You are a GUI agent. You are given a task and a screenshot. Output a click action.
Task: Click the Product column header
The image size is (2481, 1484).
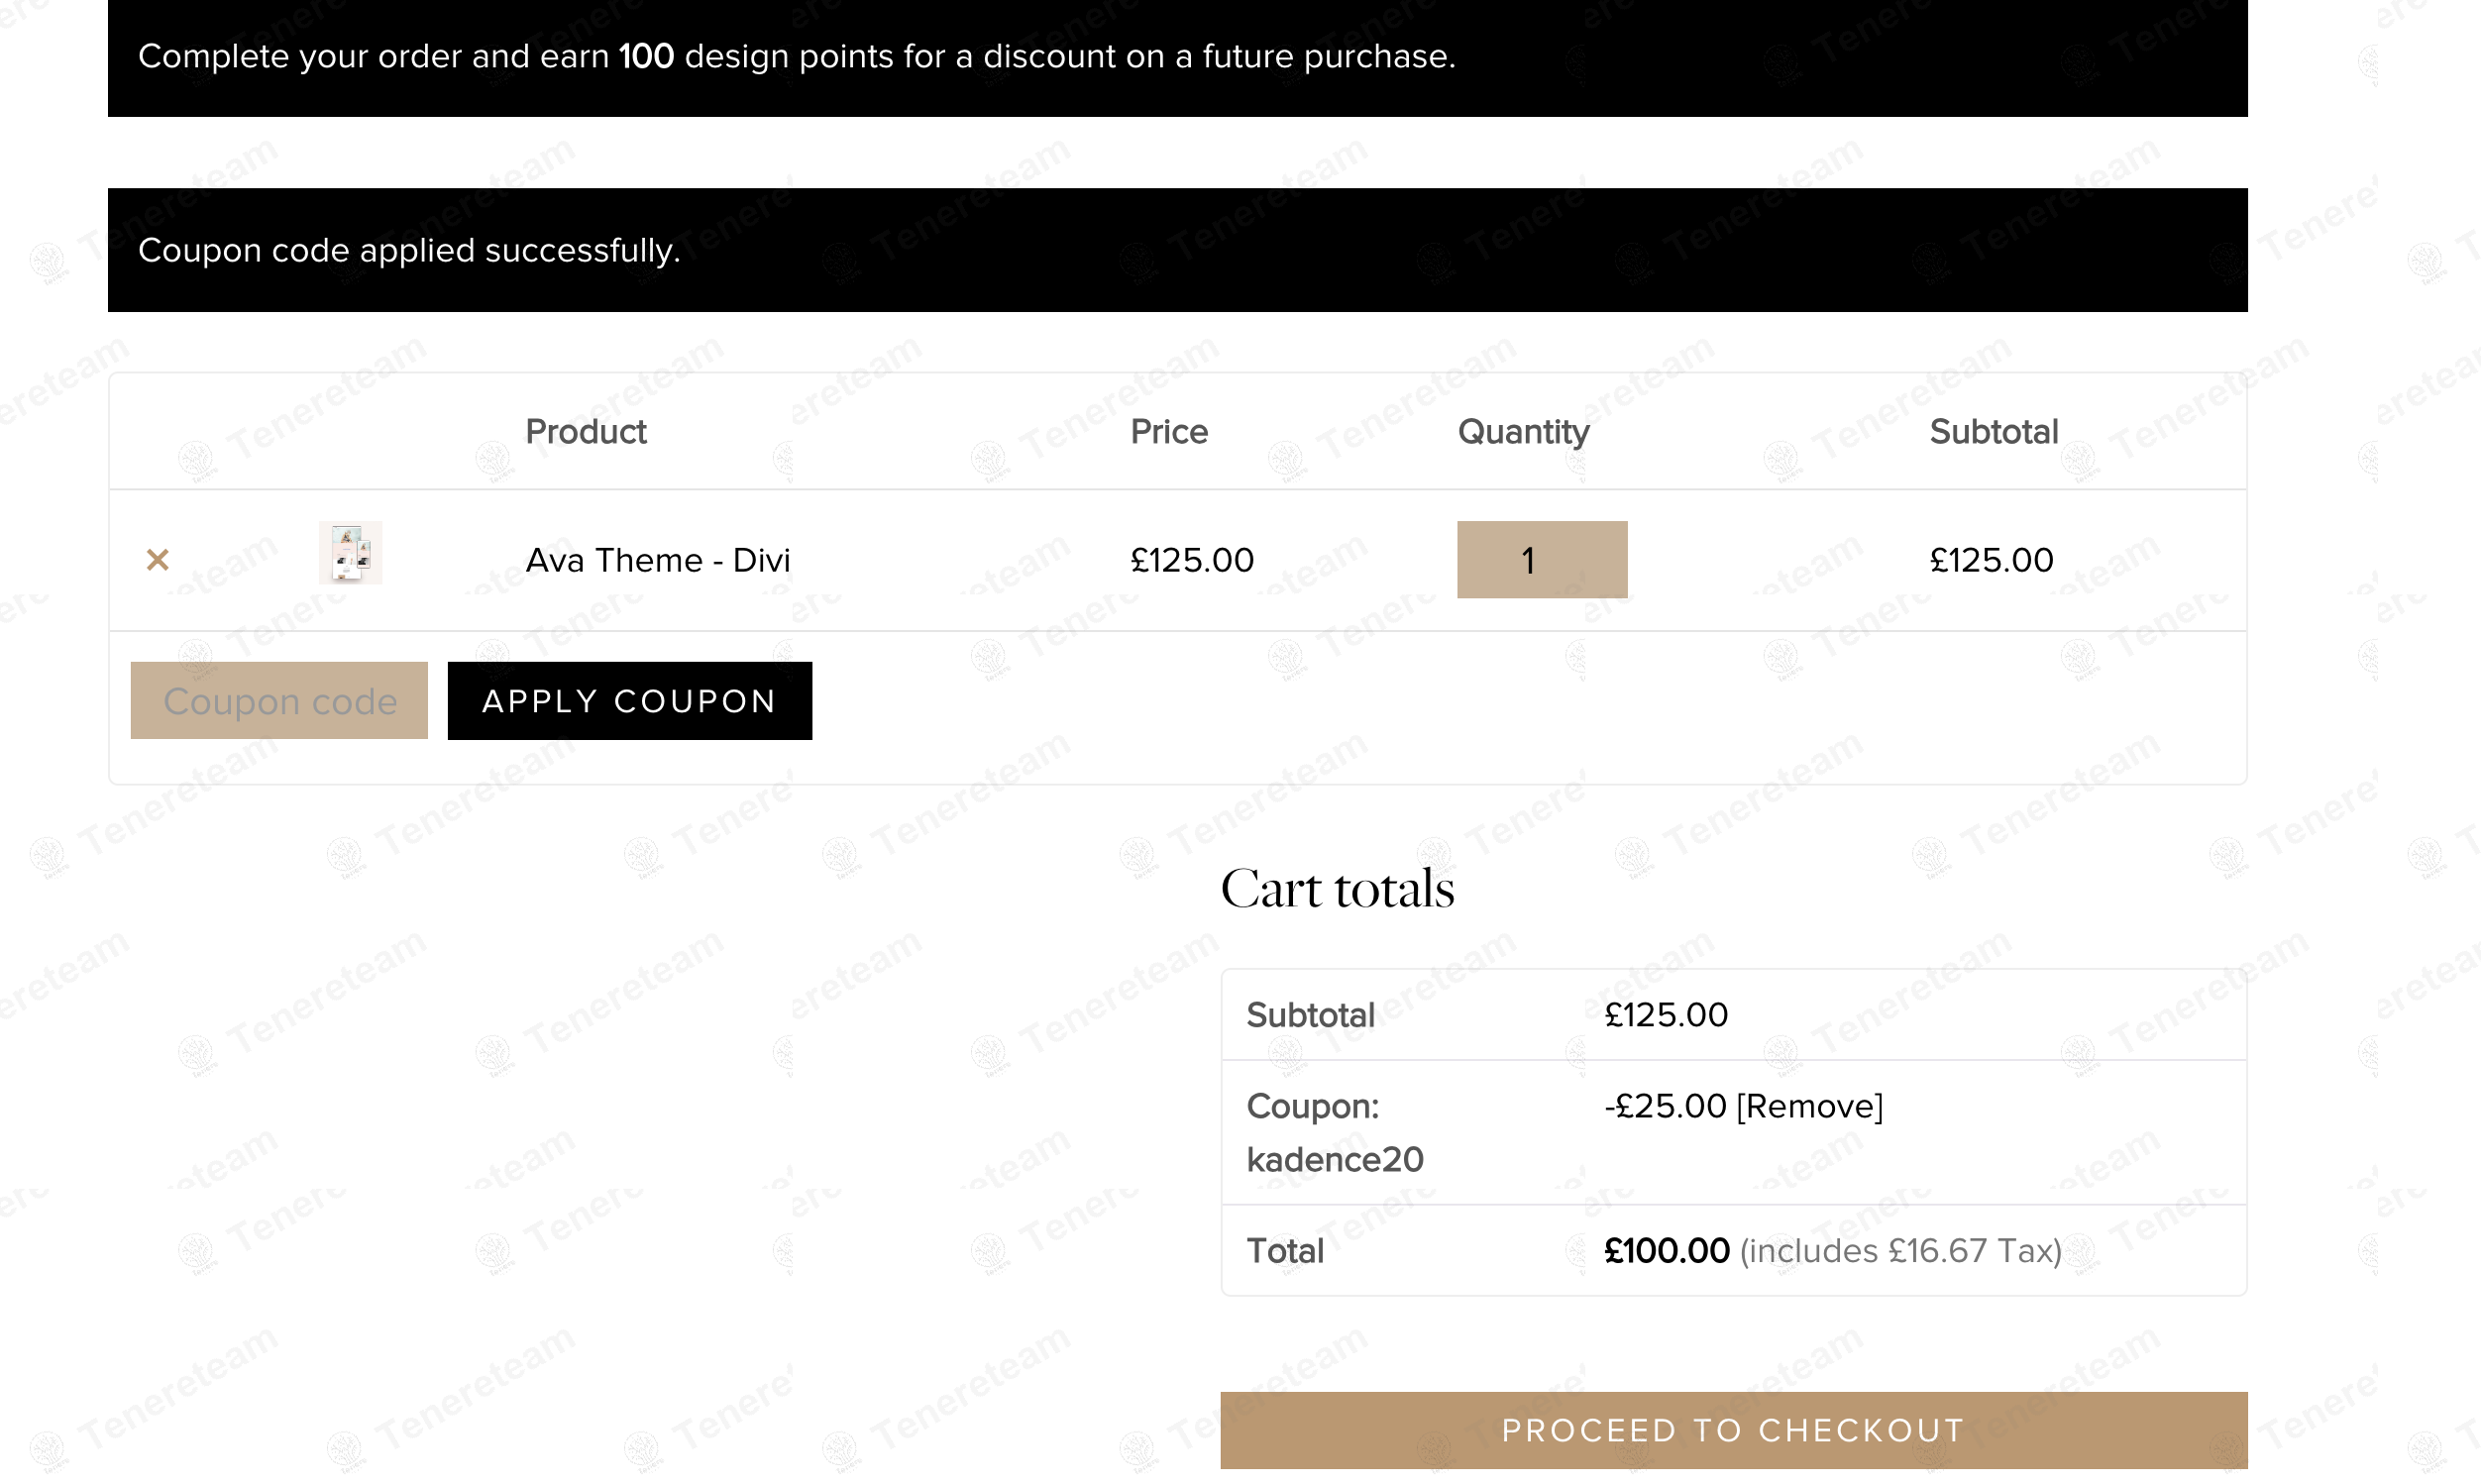(x=585, y=432)
